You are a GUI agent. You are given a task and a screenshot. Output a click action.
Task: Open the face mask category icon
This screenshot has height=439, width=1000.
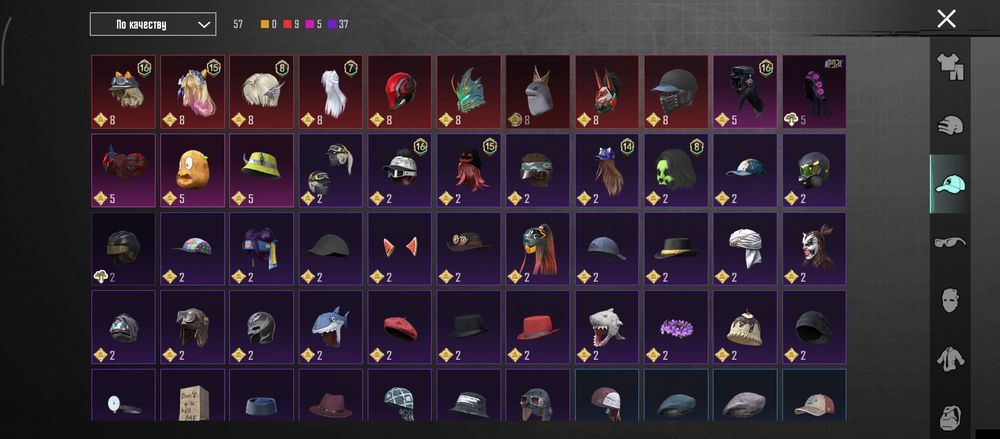[950, 300]
